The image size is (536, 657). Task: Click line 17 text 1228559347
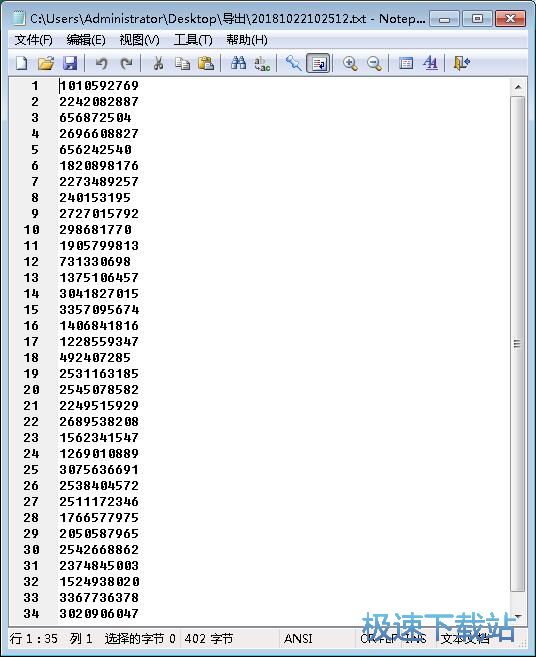click(x=99, y=341)
